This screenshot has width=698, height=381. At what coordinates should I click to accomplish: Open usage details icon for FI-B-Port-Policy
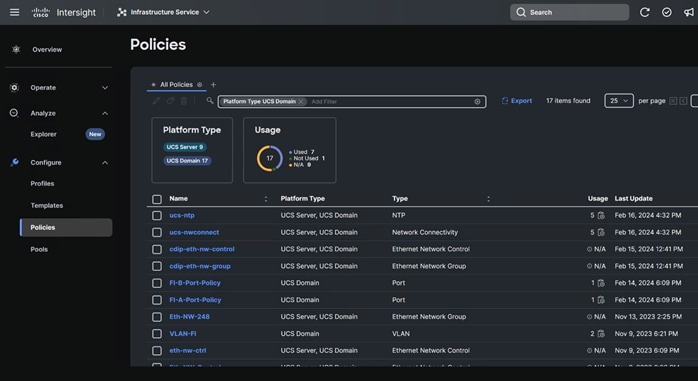(x=601, y=283)
